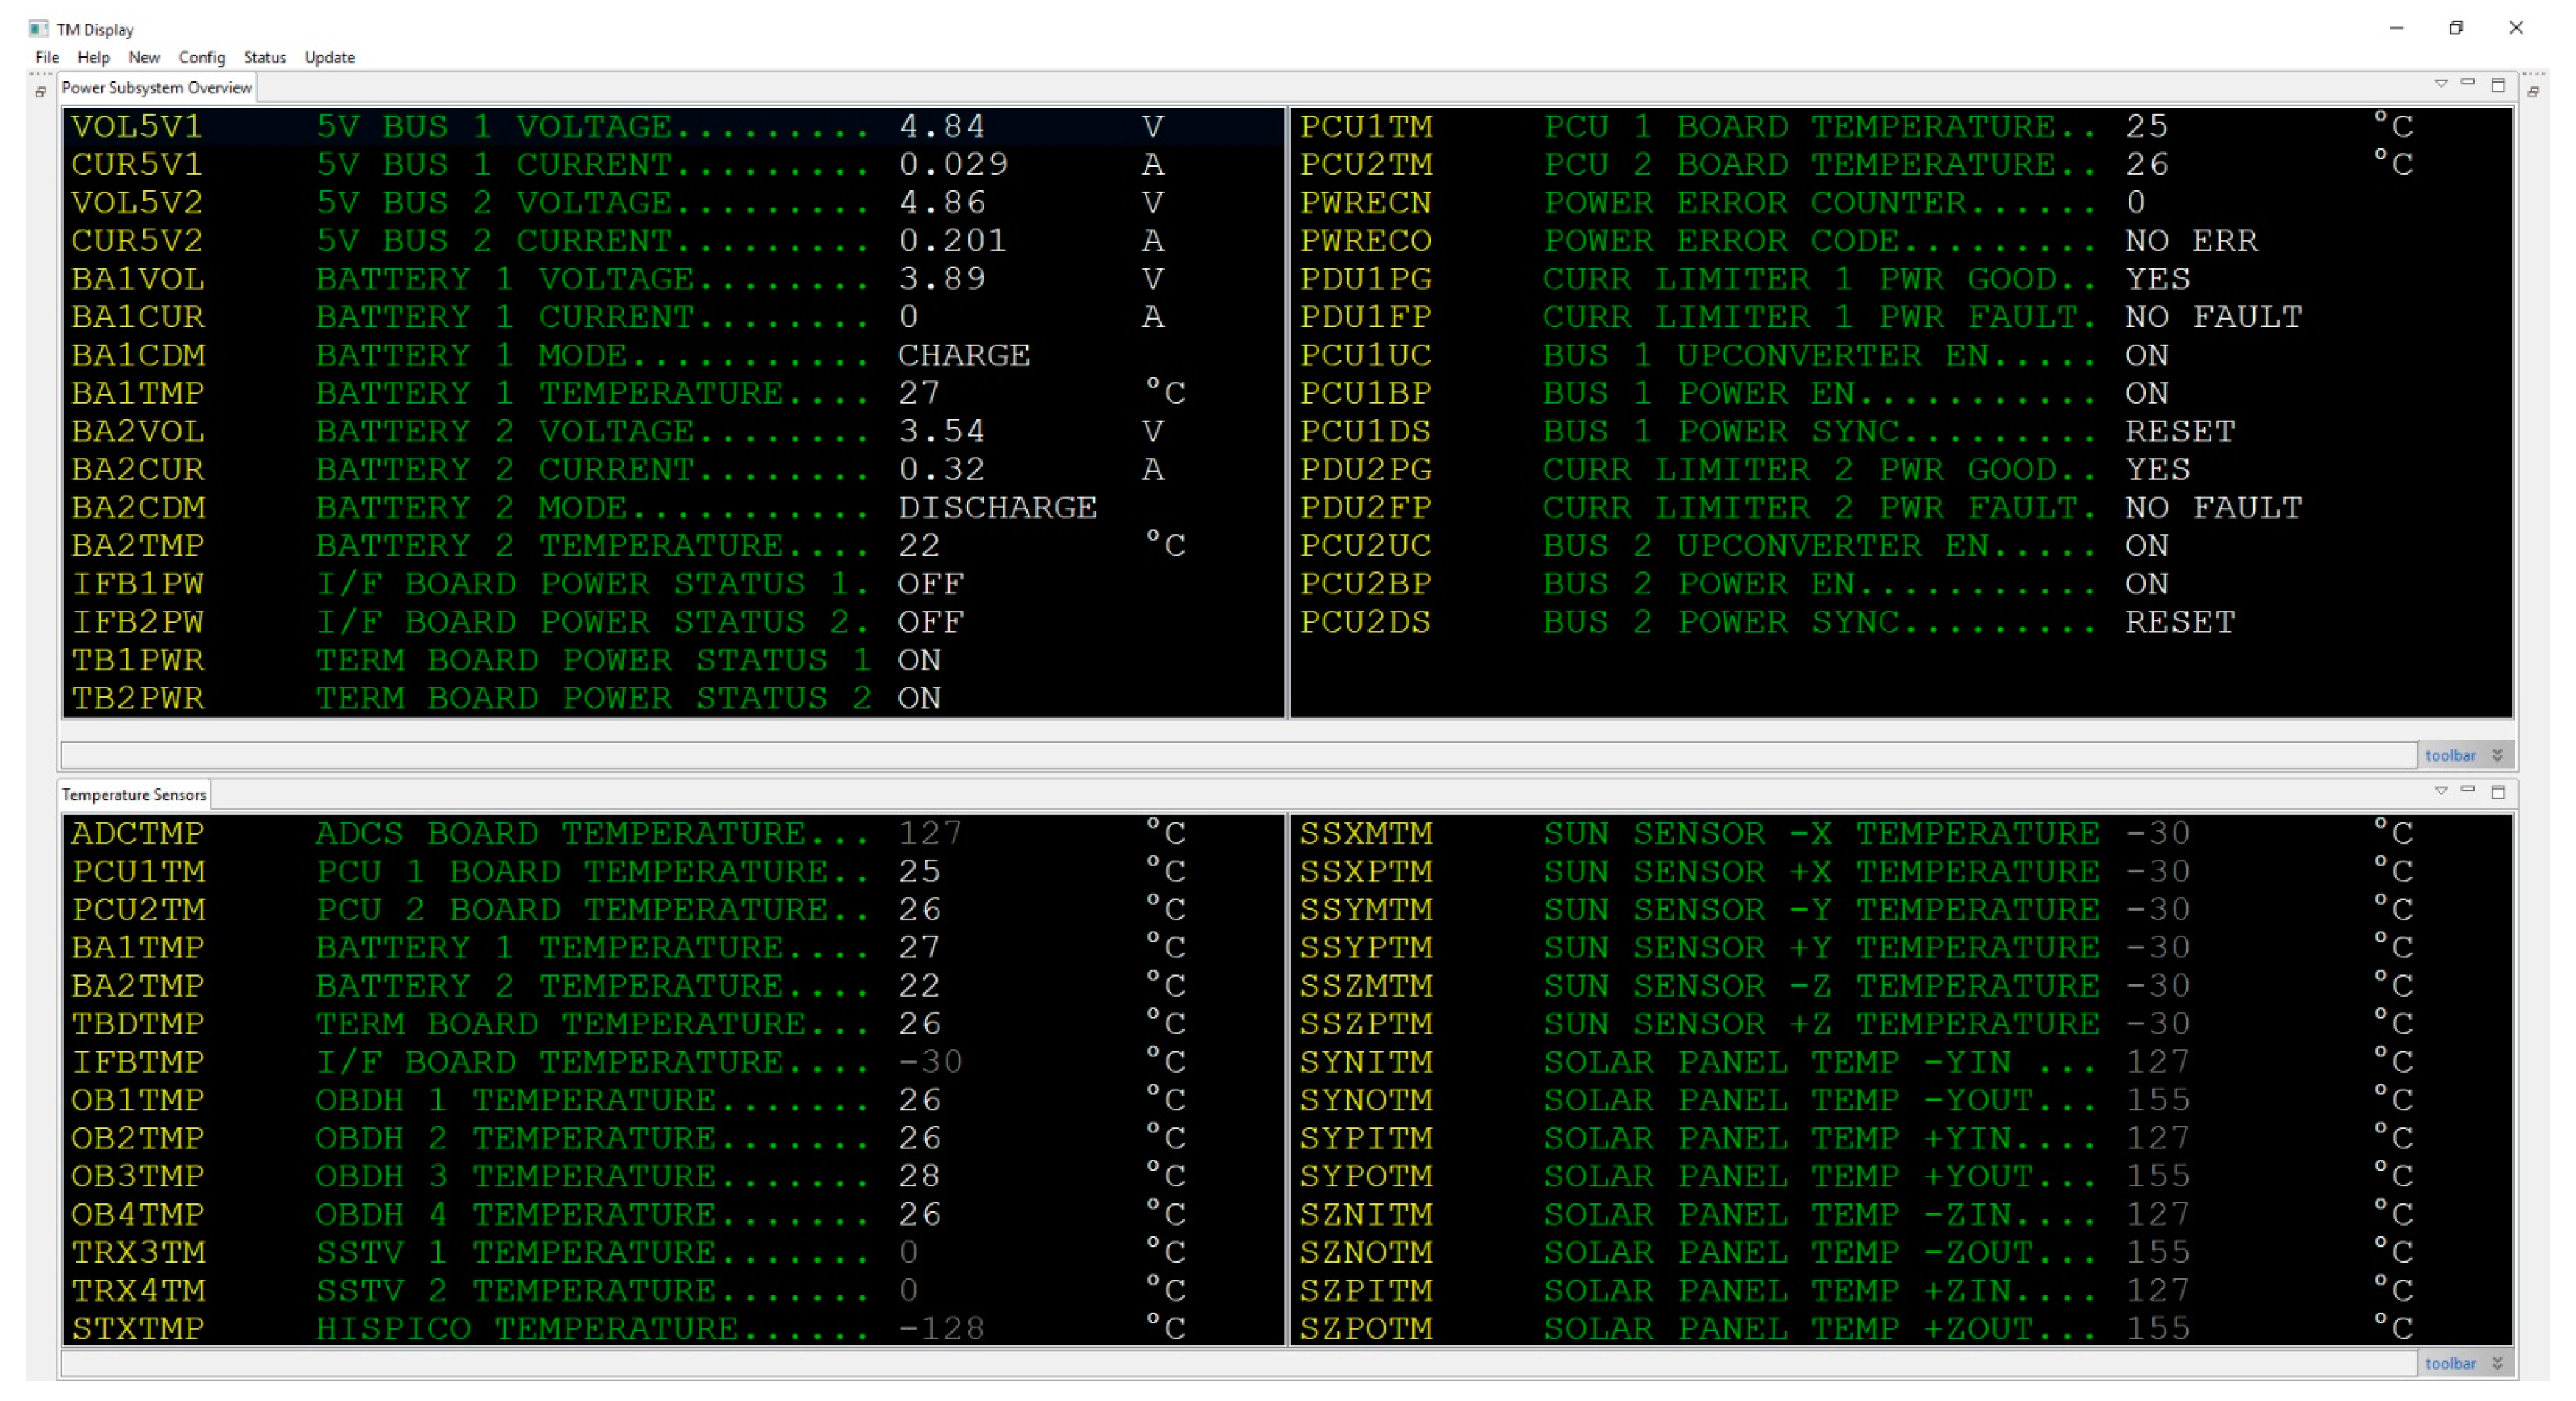Click the TRX3TM SSTV 1 temperature row

click(x=674, y=1253)
